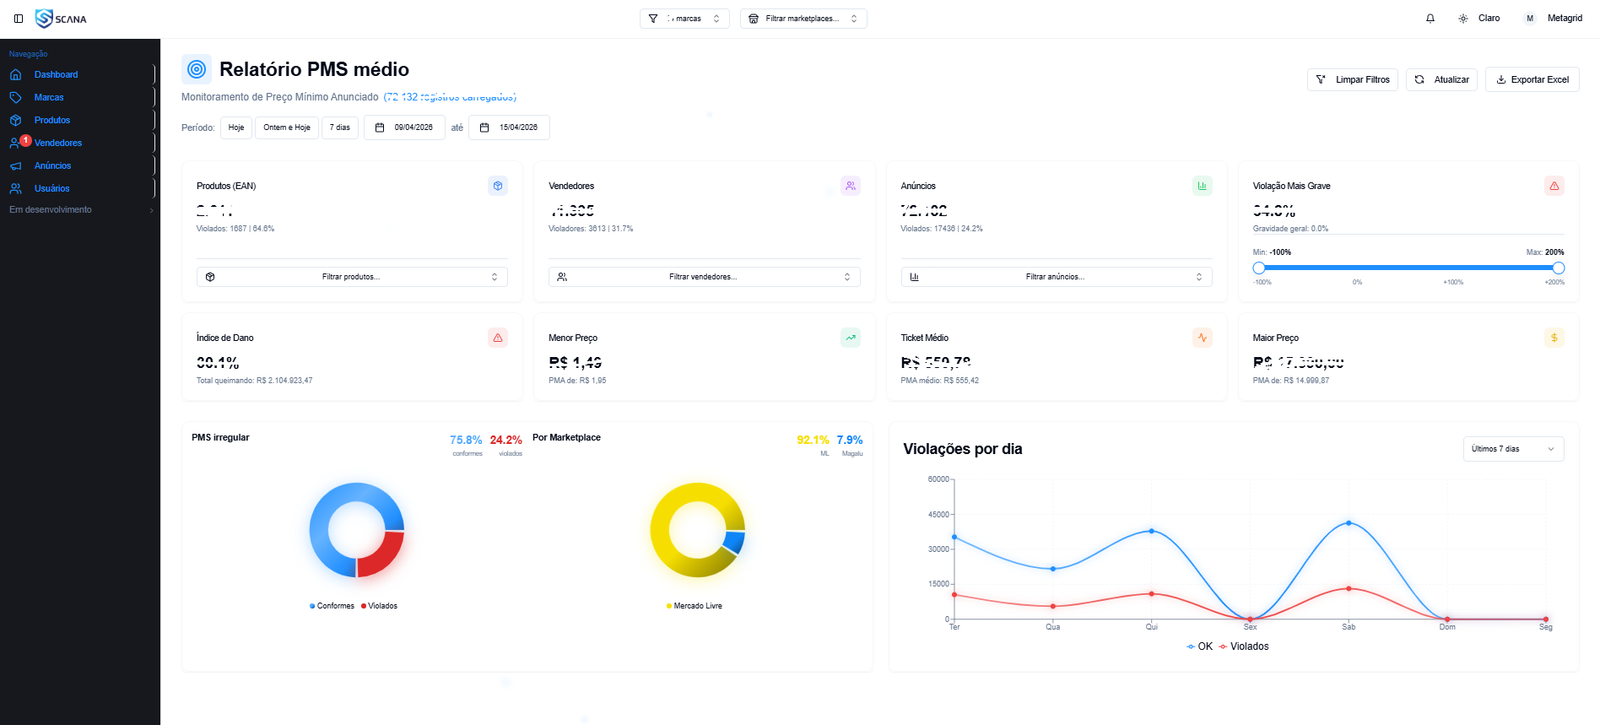Viewport: 1600px width, 725px height.
Task: Click the calendar icon in the start date field
Action: pos(380,127)
